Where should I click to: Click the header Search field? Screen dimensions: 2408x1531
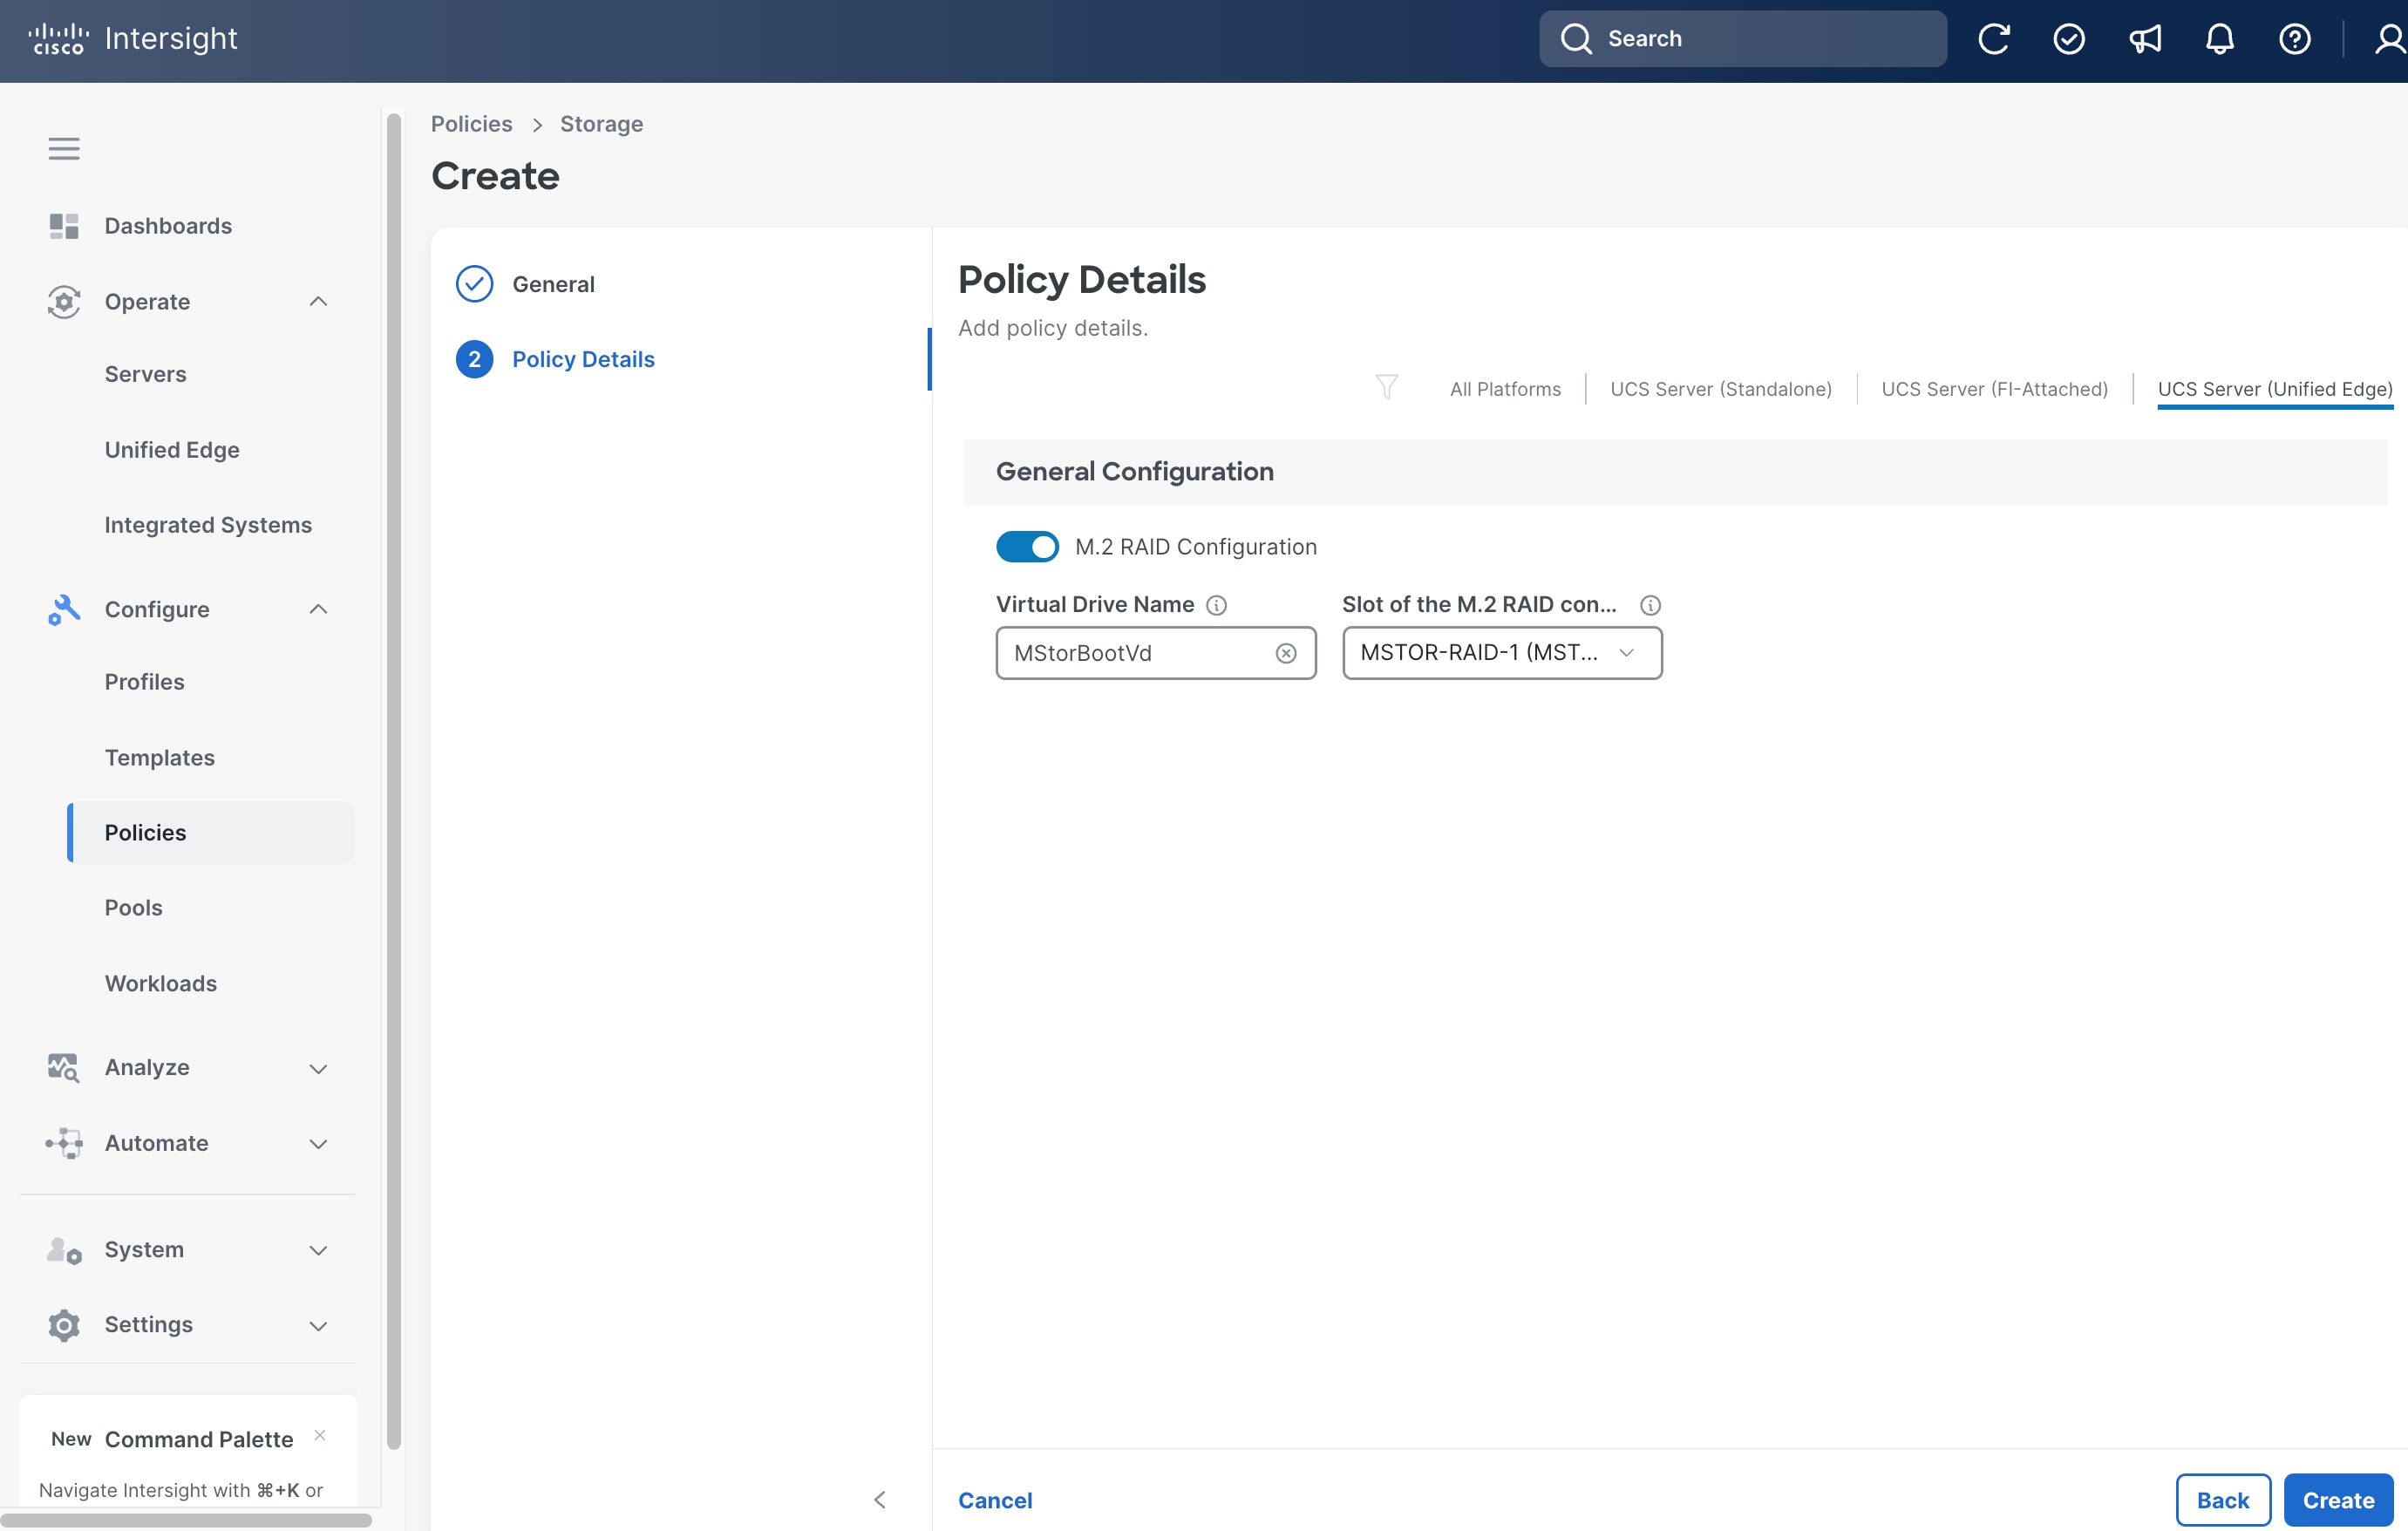1742,39
